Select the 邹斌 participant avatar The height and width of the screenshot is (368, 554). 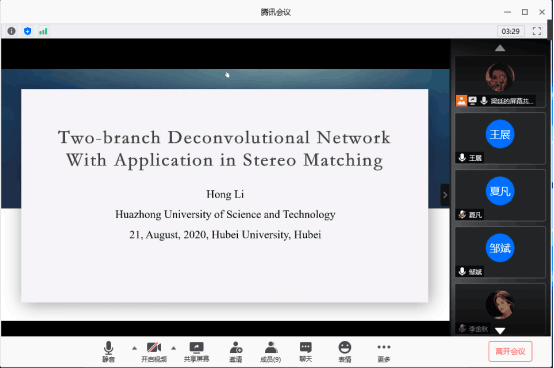pyautogui.click(x=500, y=248)
